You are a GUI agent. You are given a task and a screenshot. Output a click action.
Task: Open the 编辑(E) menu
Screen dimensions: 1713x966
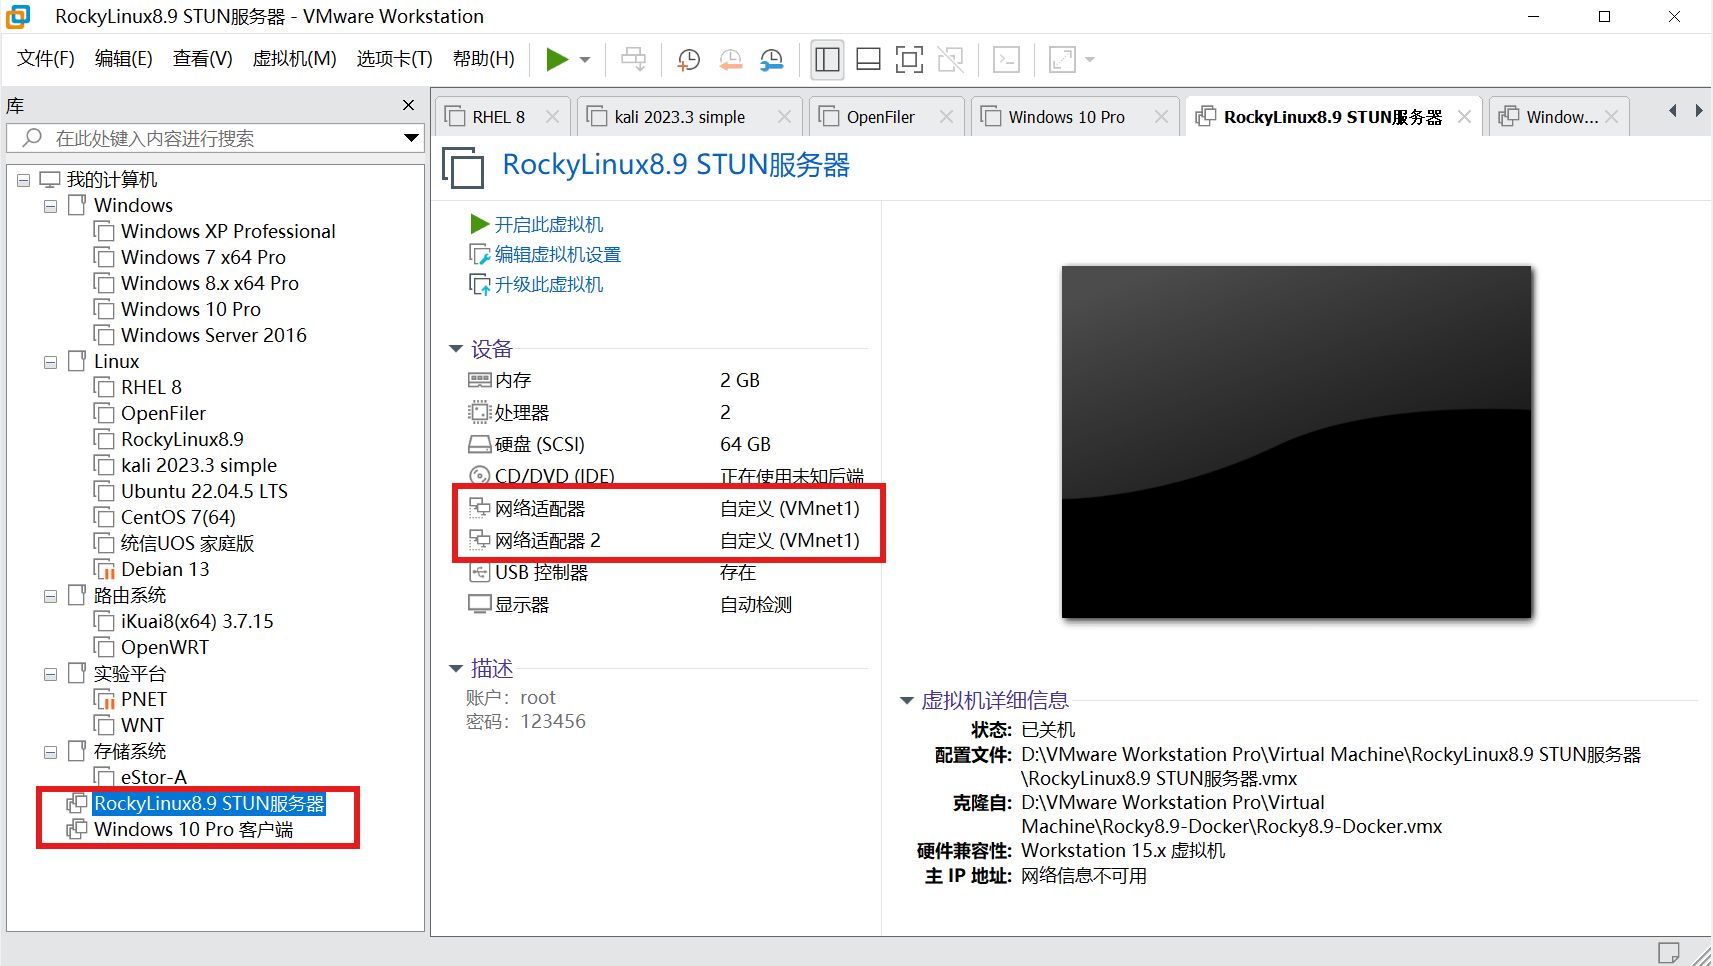coord(124,59)
